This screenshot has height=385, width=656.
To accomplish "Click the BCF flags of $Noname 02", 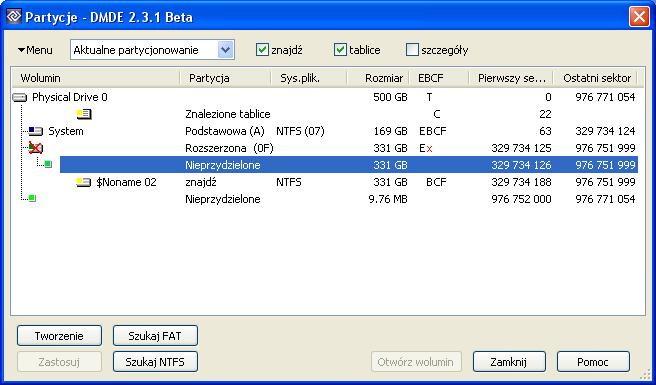I will 436,182.
